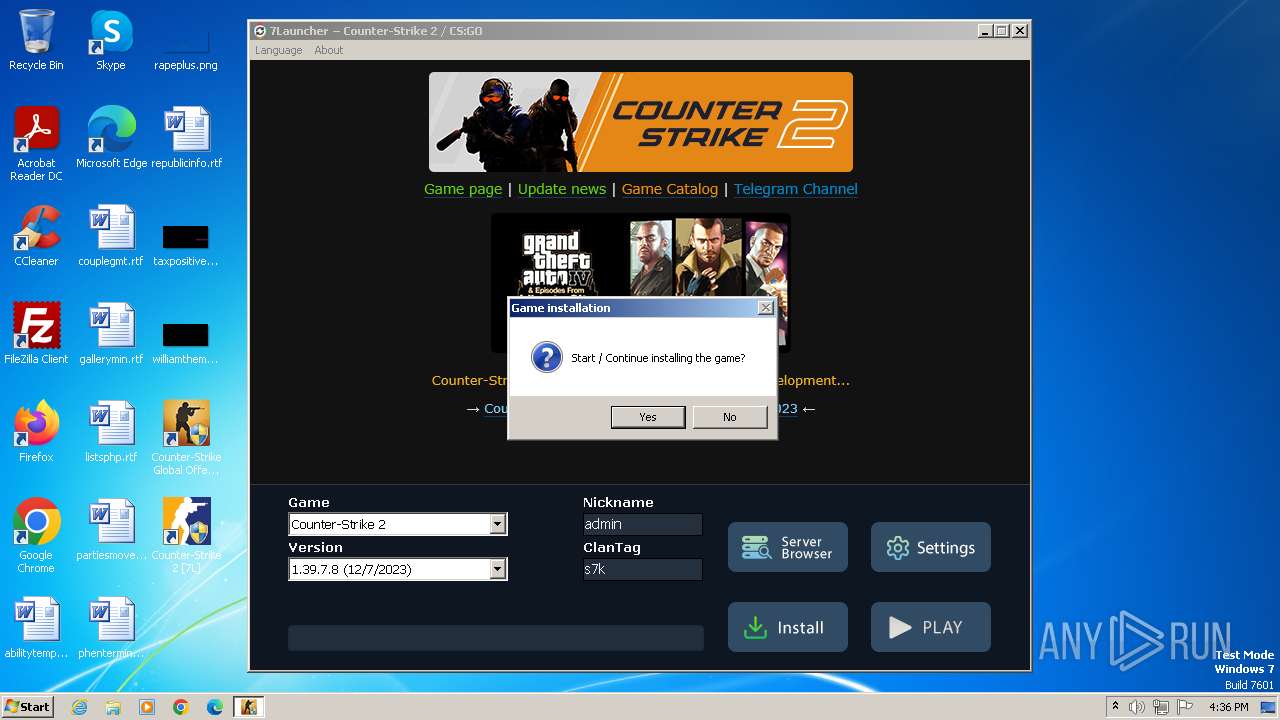The image size is (1280, 720).
Task: Click the 4:36 PM taskbar clock
Action: click(x=1228, y=707)
